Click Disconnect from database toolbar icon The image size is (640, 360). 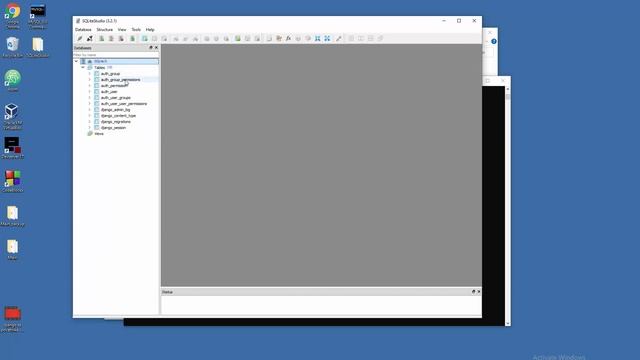tap(90, 38)
